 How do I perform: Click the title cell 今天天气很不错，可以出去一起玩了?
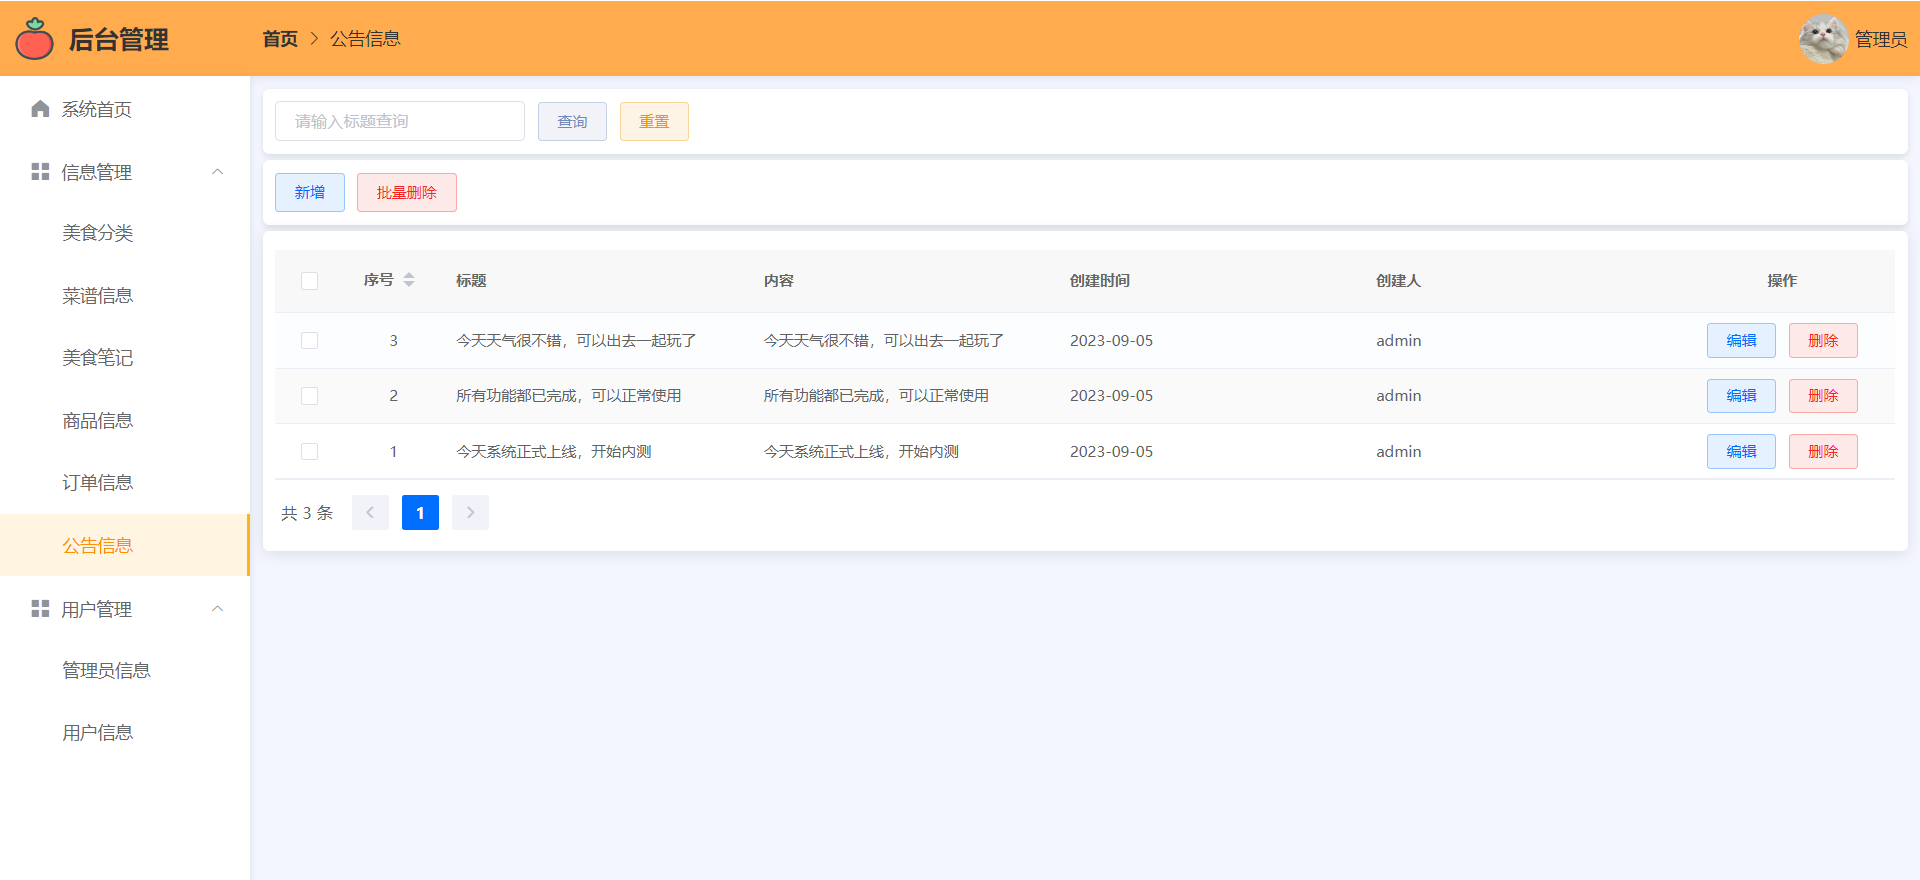576,341
